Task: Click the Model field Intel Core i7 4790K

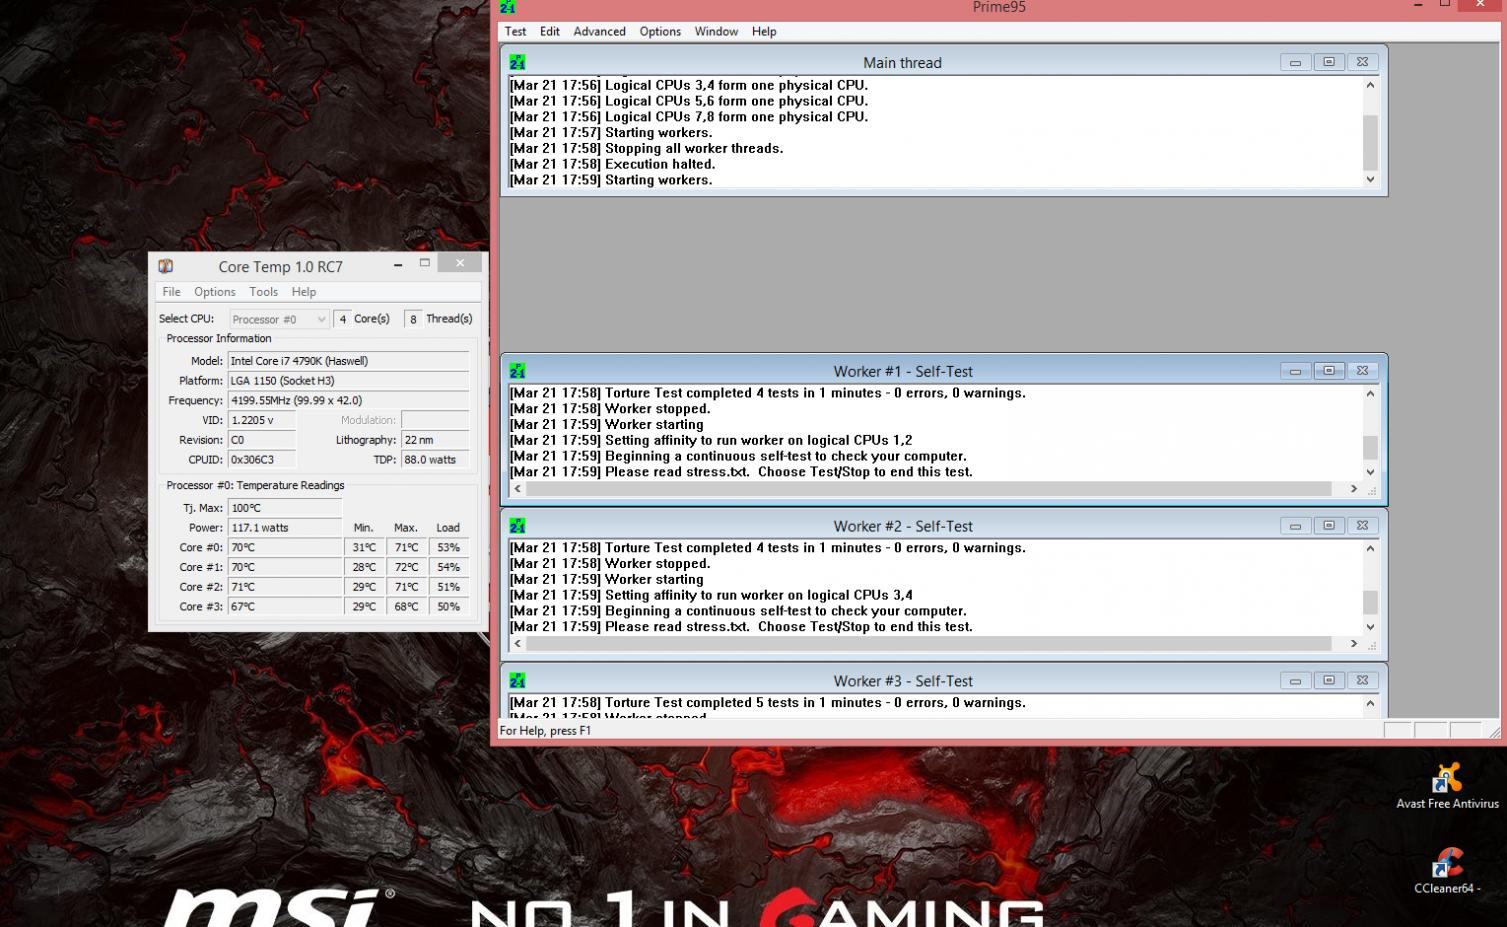Action: [x=348, y=361]
